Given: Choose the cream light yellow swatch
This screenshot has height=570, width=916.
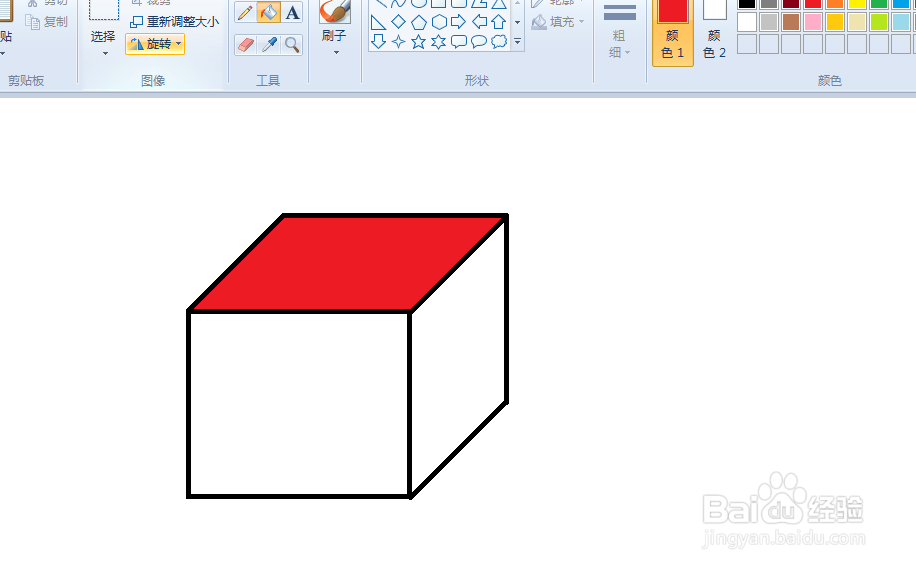Looking at the screenshot, I should tap(857, 22).
